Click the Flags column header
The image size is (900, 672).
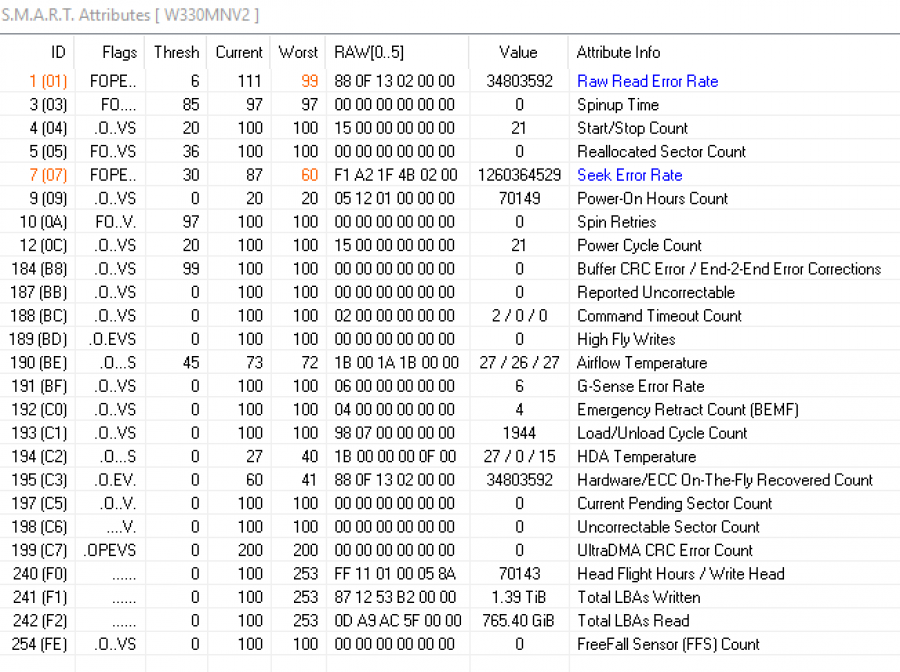(119, 52)
